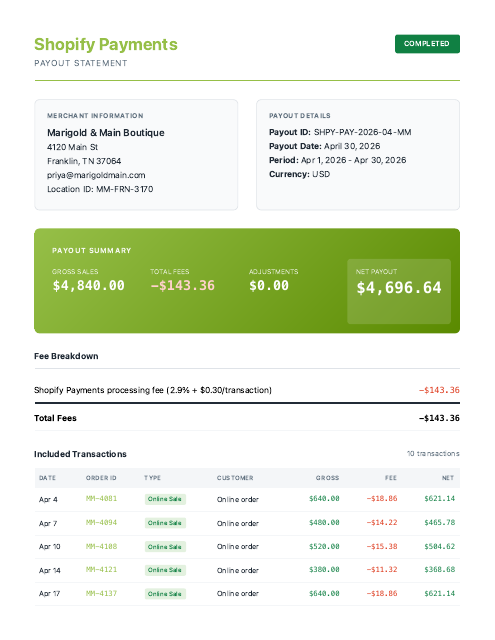Click the Apr 14 date cell
This screenshot has height=640, width=495.
(49, 570)
